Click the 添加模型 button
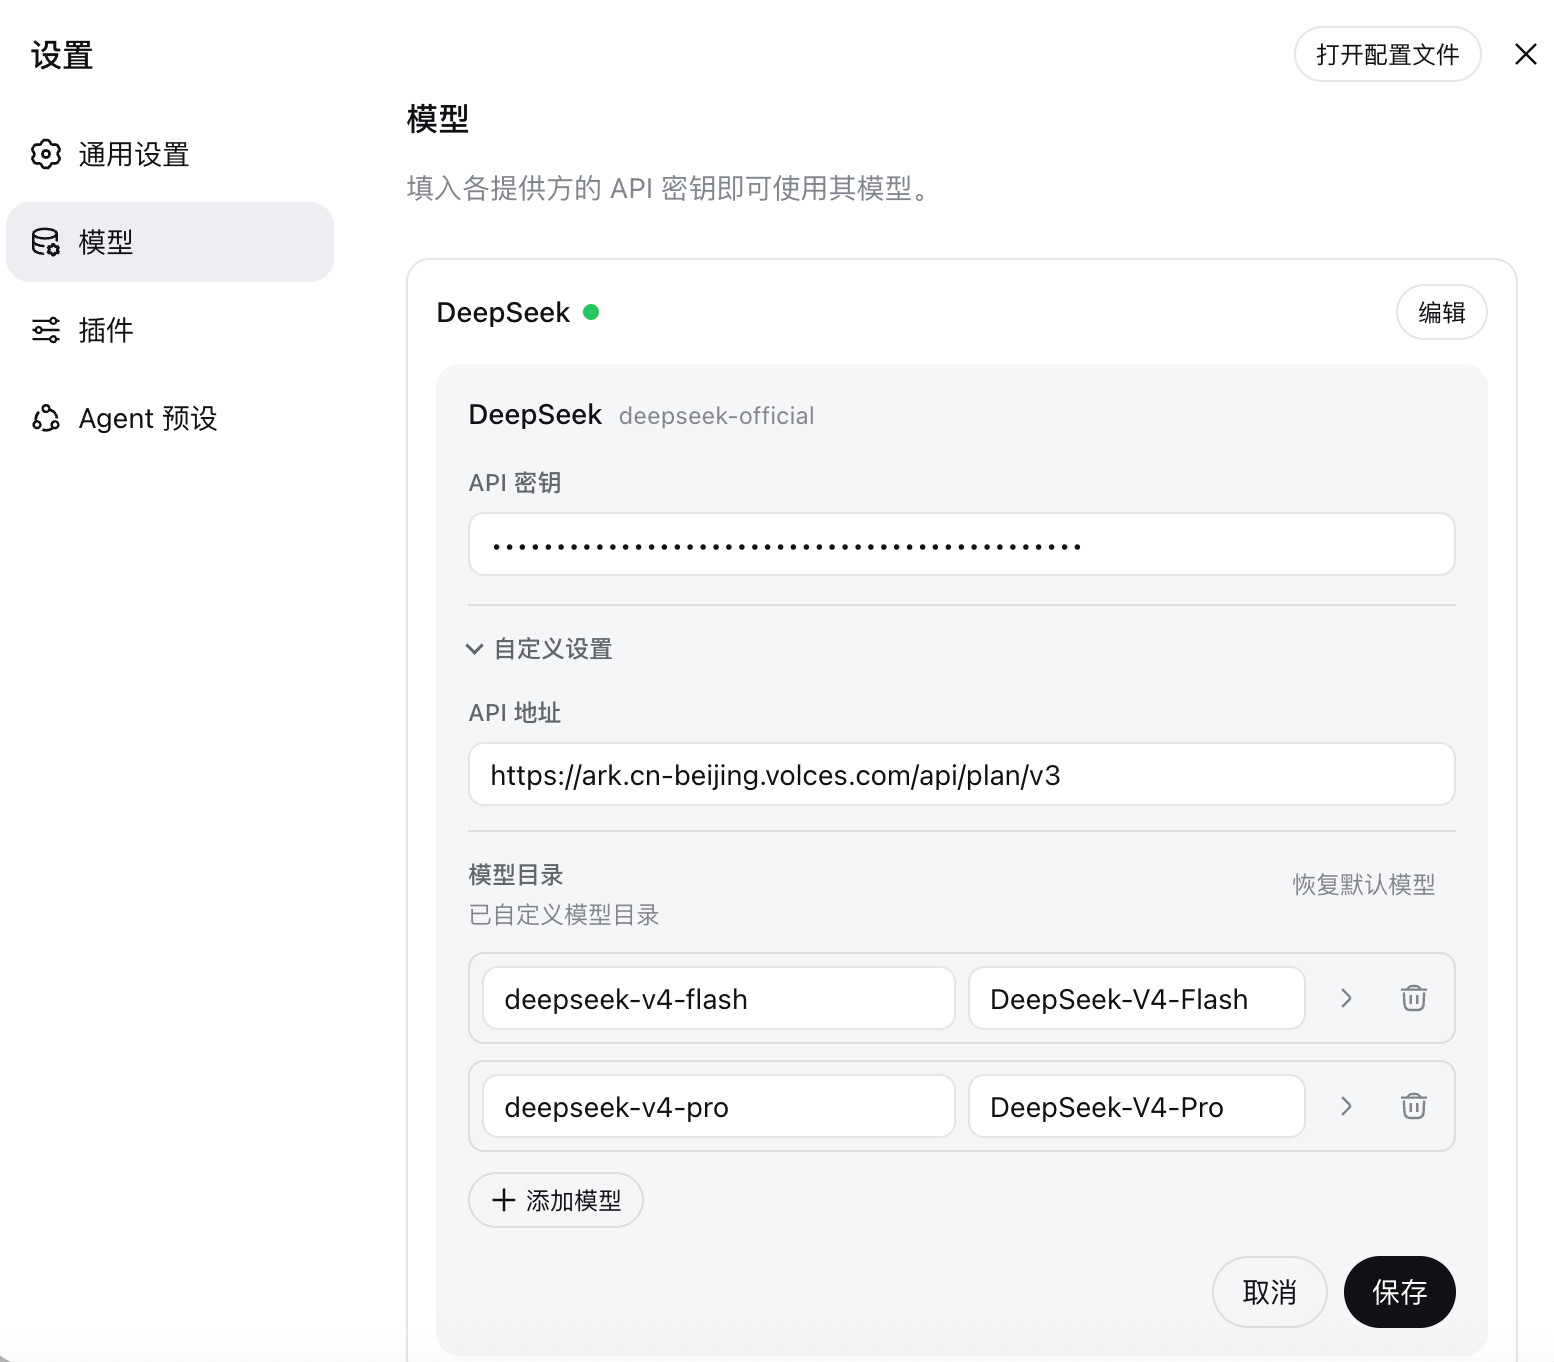Viewport: 1554px width, 1362px height. [x=556, y=1200]
